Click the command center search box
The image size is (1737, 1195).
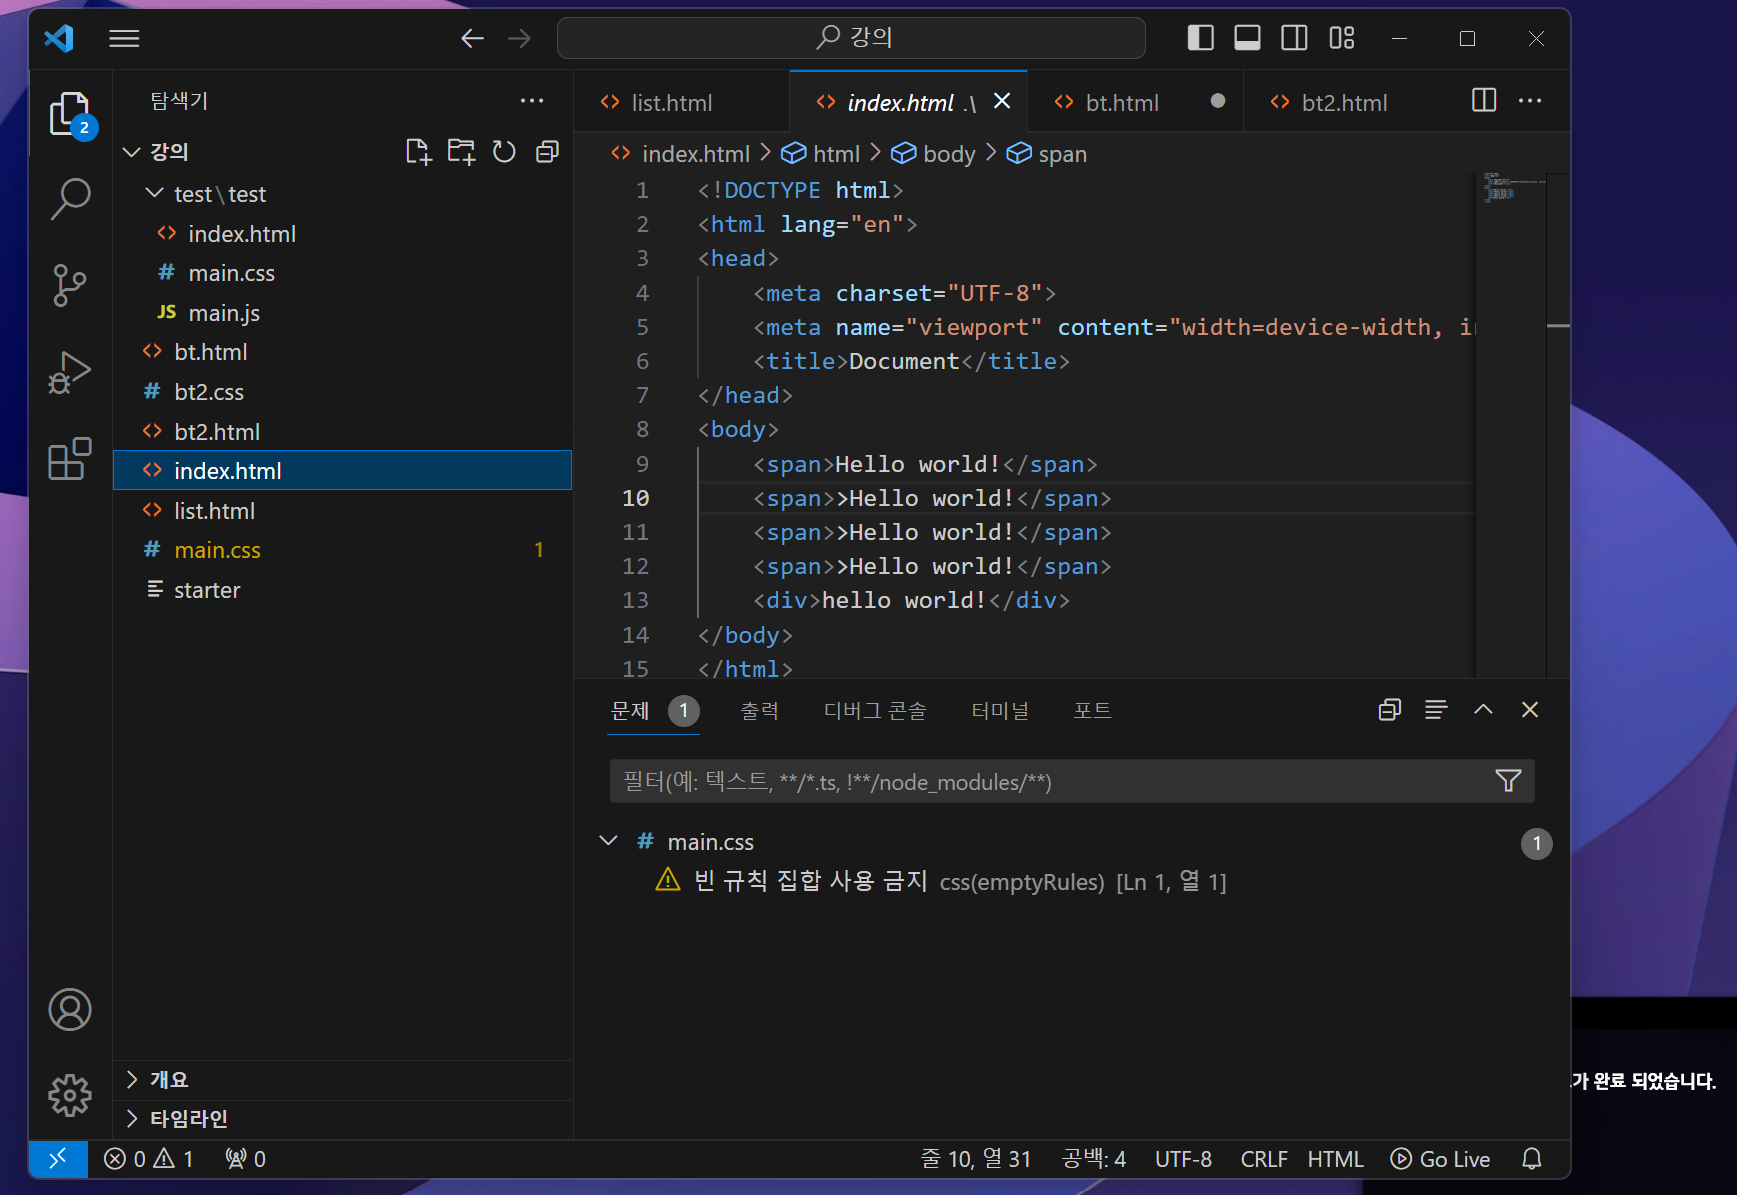[x=851, y=38]
